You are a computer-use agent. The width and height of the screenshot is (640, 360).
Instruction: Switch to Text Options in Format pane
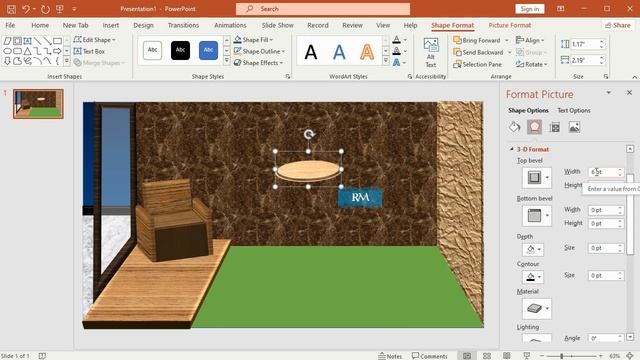(x=574, y=110)
